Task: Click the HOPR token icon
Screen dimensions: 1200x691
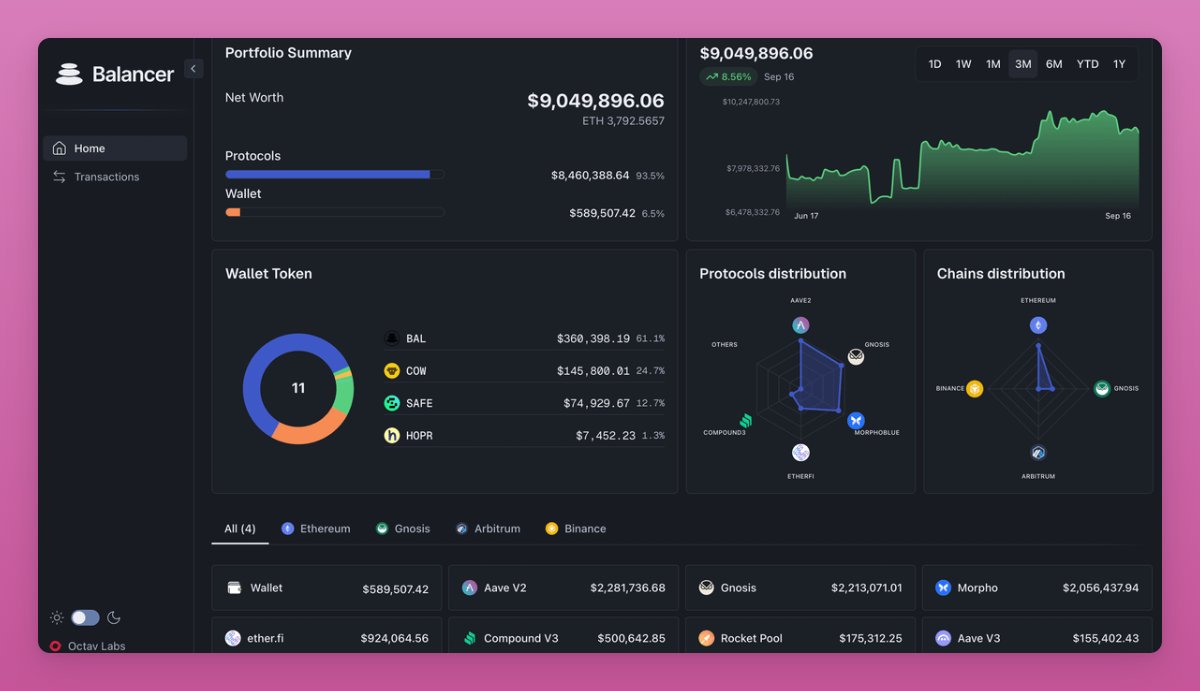Action: pos(392,435)
